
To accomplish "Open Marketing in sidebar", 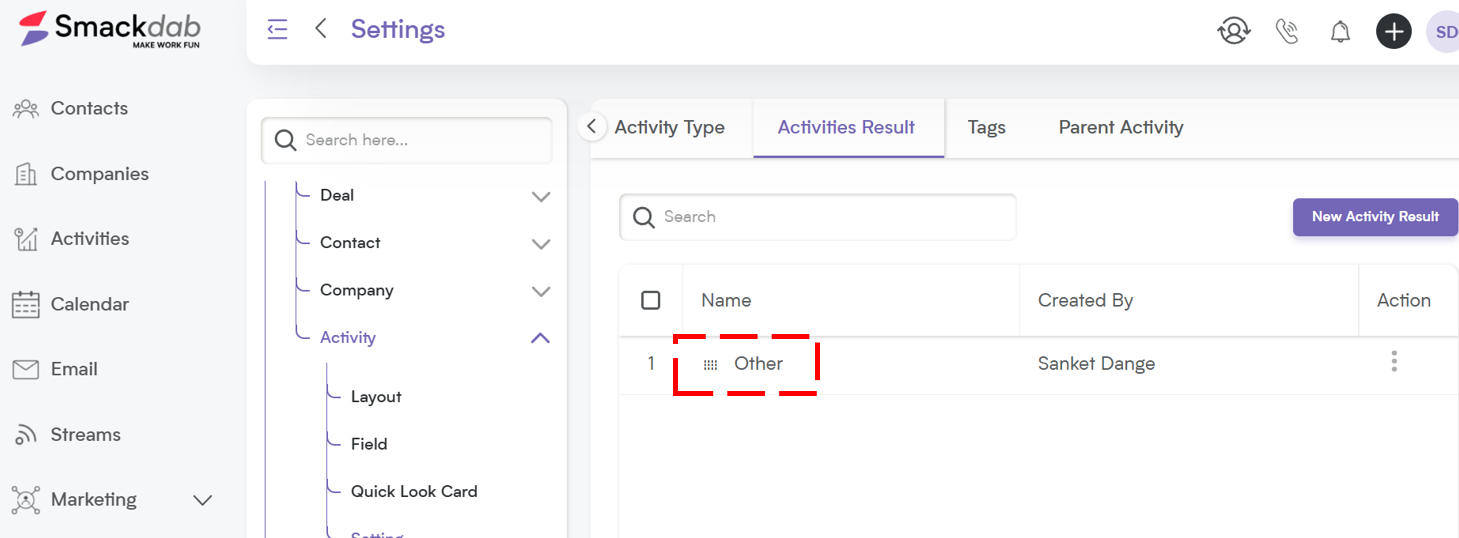I will (x=93, y=500).
